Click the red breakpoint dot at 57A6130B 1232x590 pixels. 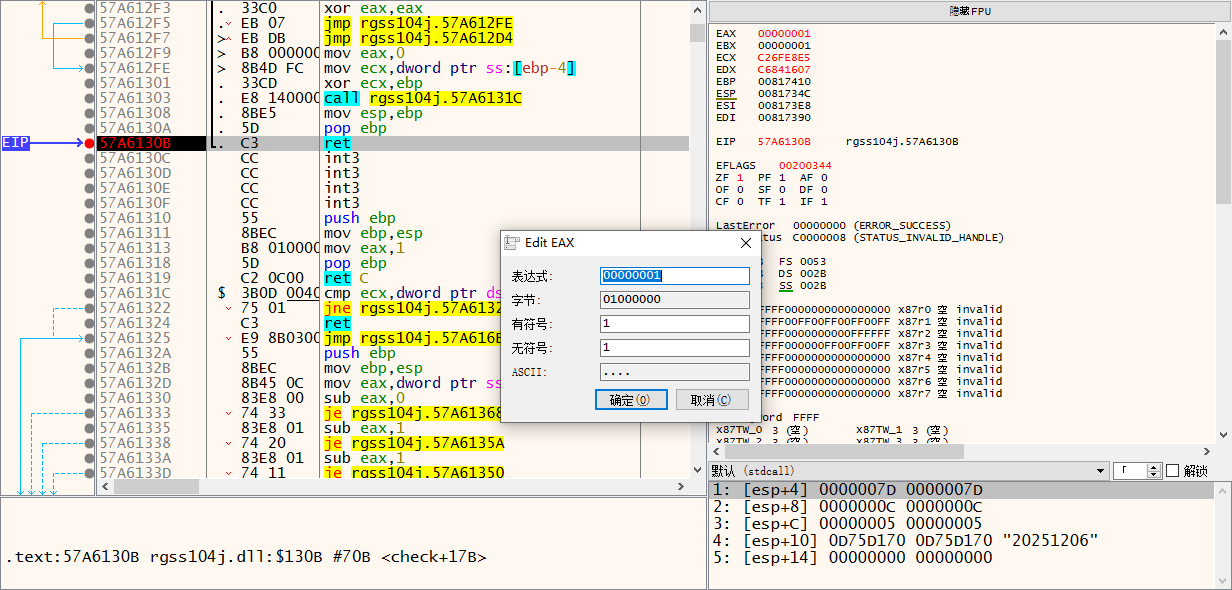coord(90,143)
